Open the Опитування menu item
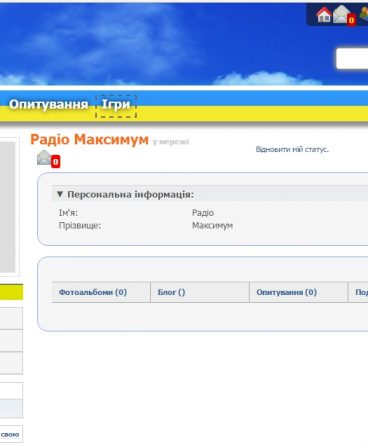368x445 pixels. 48,104
